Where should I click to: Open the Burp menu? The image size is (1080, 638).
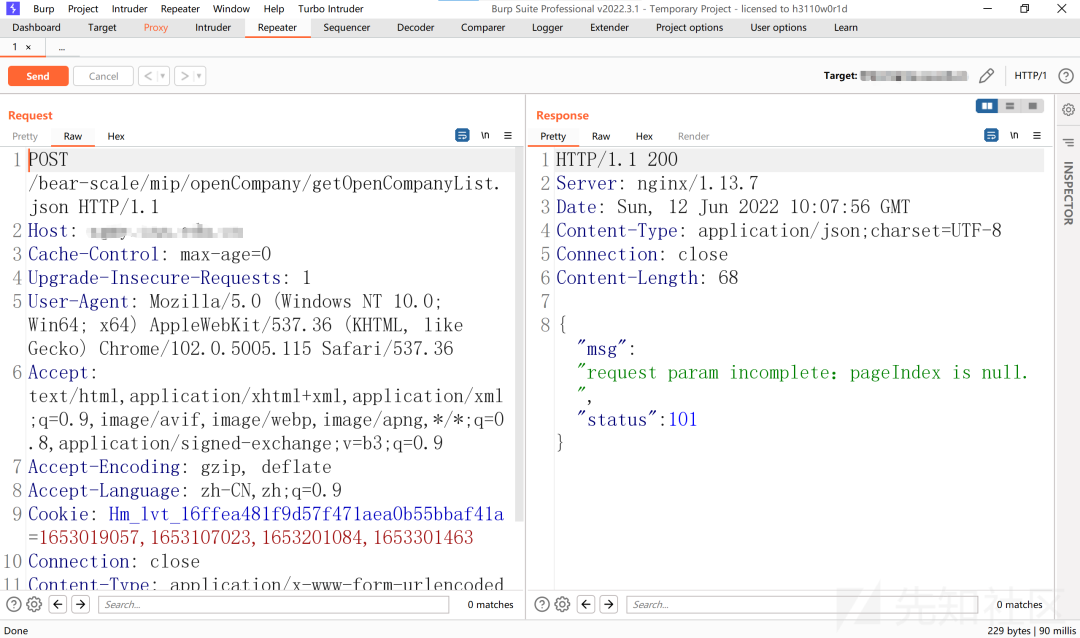[x=43, y=8]
